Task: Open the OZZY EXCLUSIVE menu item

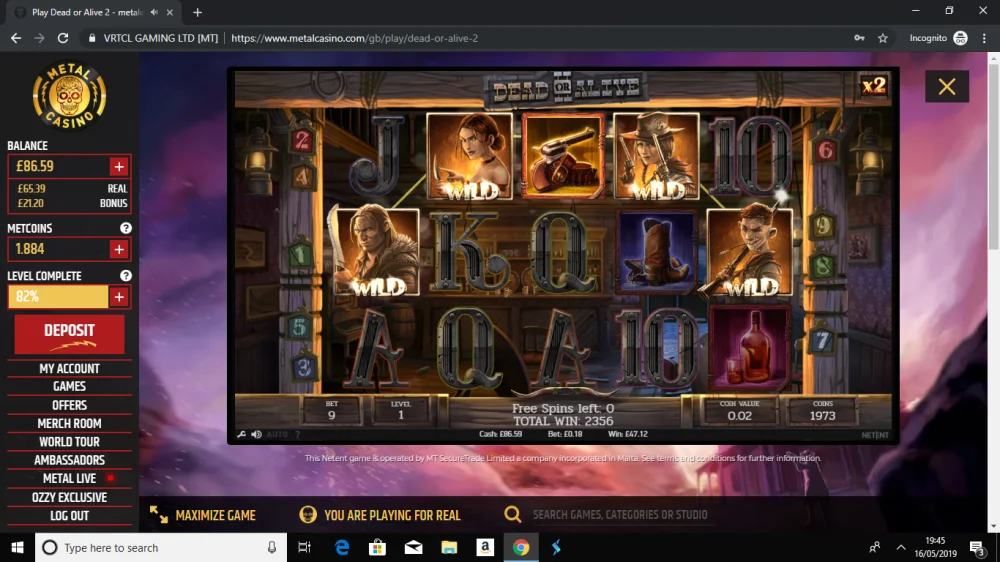Action: (70, 498)
